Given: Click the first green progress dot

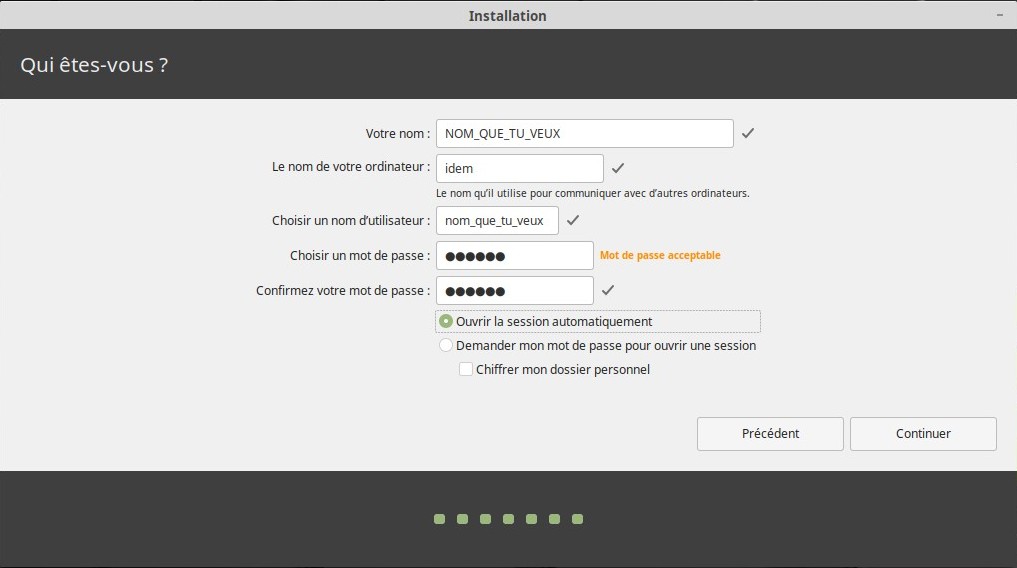Looking at the screenshot, I should (x=439, y=519).
